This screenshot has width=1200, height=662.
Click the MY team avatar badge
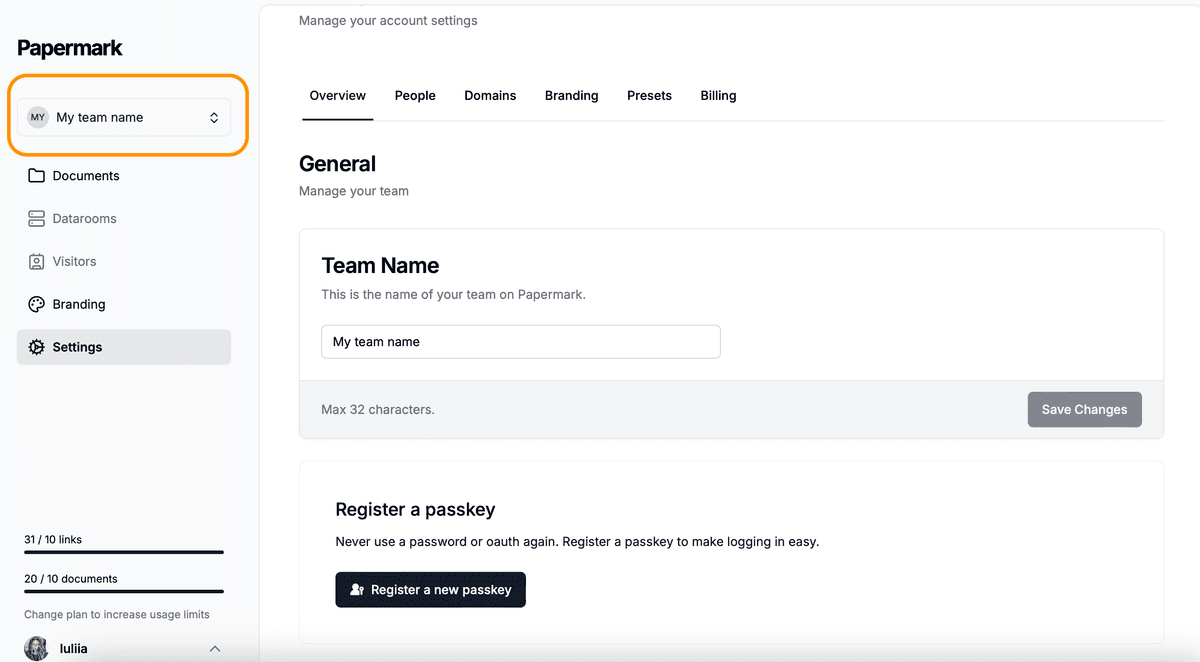[x=38, y=118]
